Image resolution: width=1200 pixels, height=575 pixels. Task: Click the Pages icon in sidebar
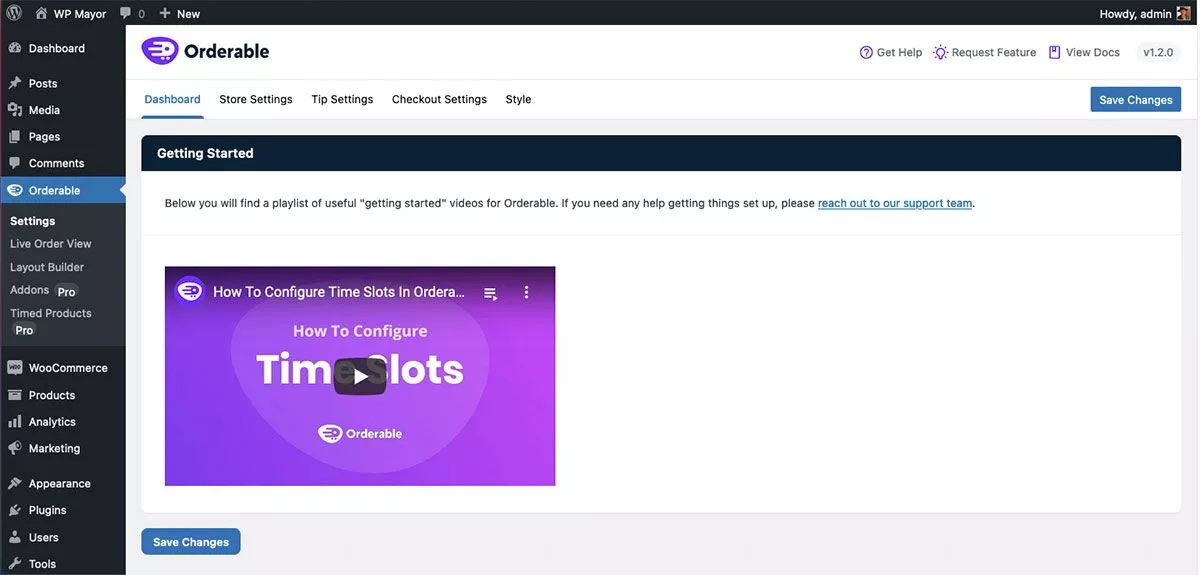tap(15, 136)
